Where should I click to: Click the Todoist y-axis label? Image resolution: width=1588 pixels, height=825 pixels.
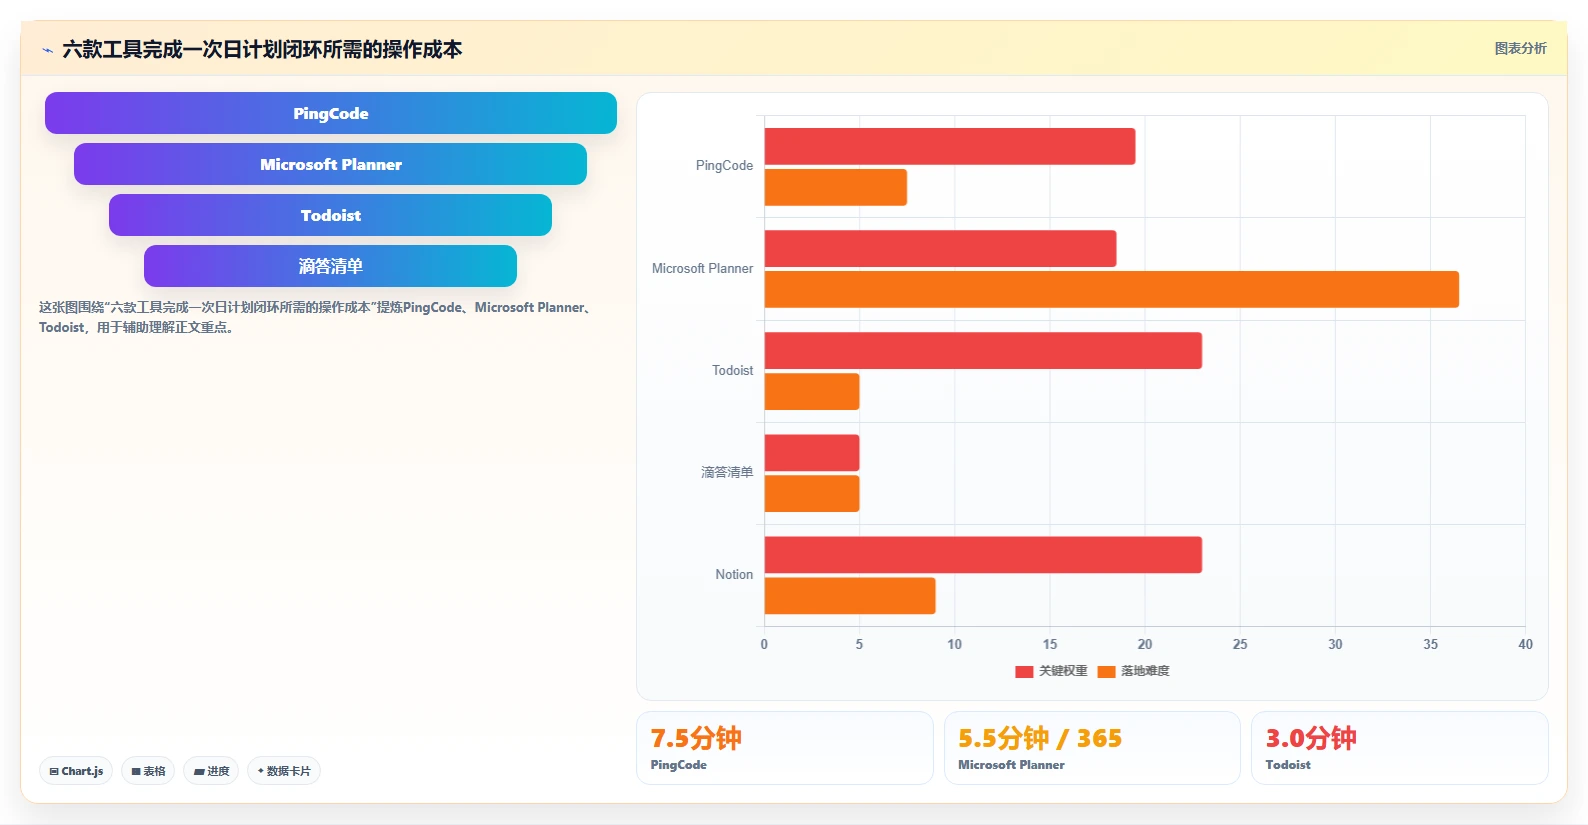click(x=732, y=371)
